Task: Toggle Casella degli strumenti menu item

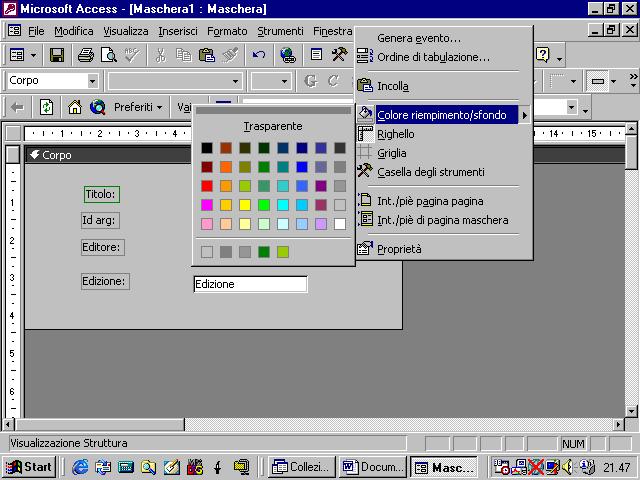Action: (444, 172)
